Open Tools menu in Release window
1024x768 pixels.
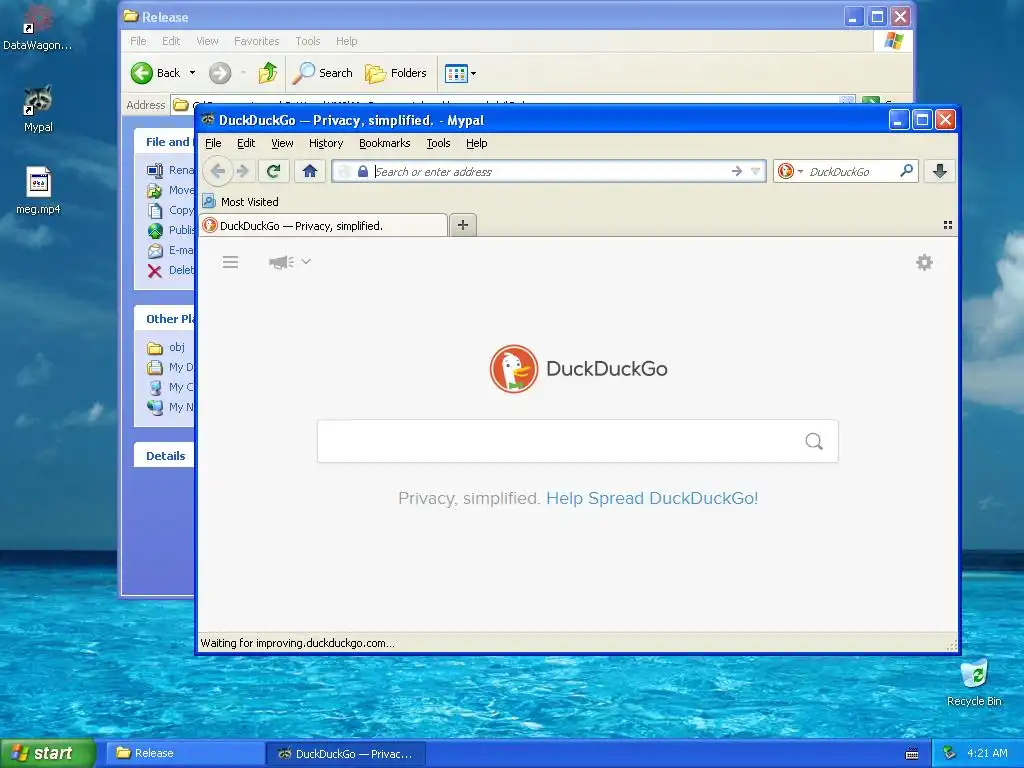pyautogui.click(x=308, y=41)
